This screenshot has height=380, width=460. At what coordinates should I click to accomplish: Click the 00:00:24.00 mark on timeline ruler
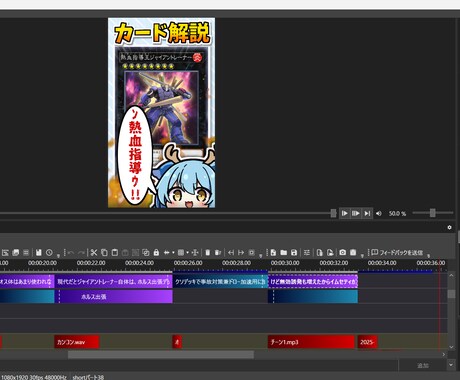[x=139, y=263]
